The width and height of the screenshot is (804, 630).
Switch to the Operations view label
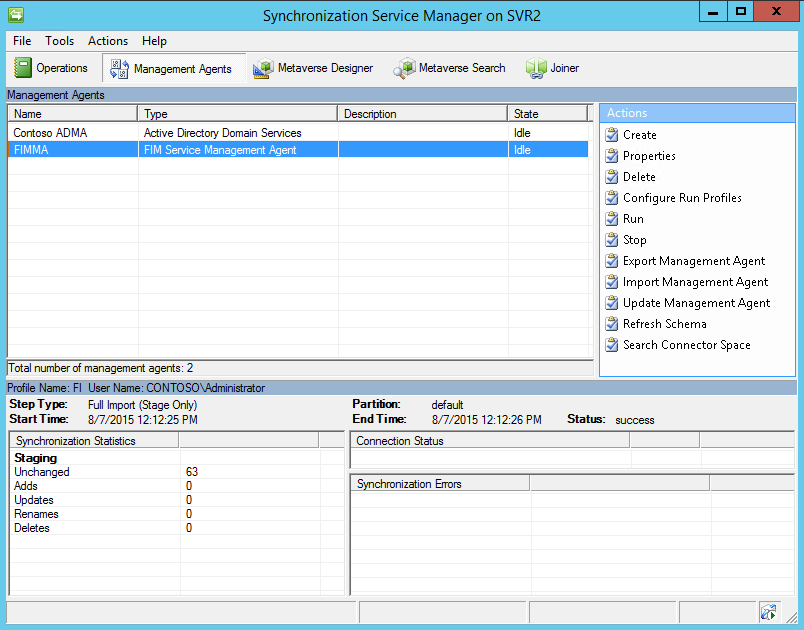point(62,68)
